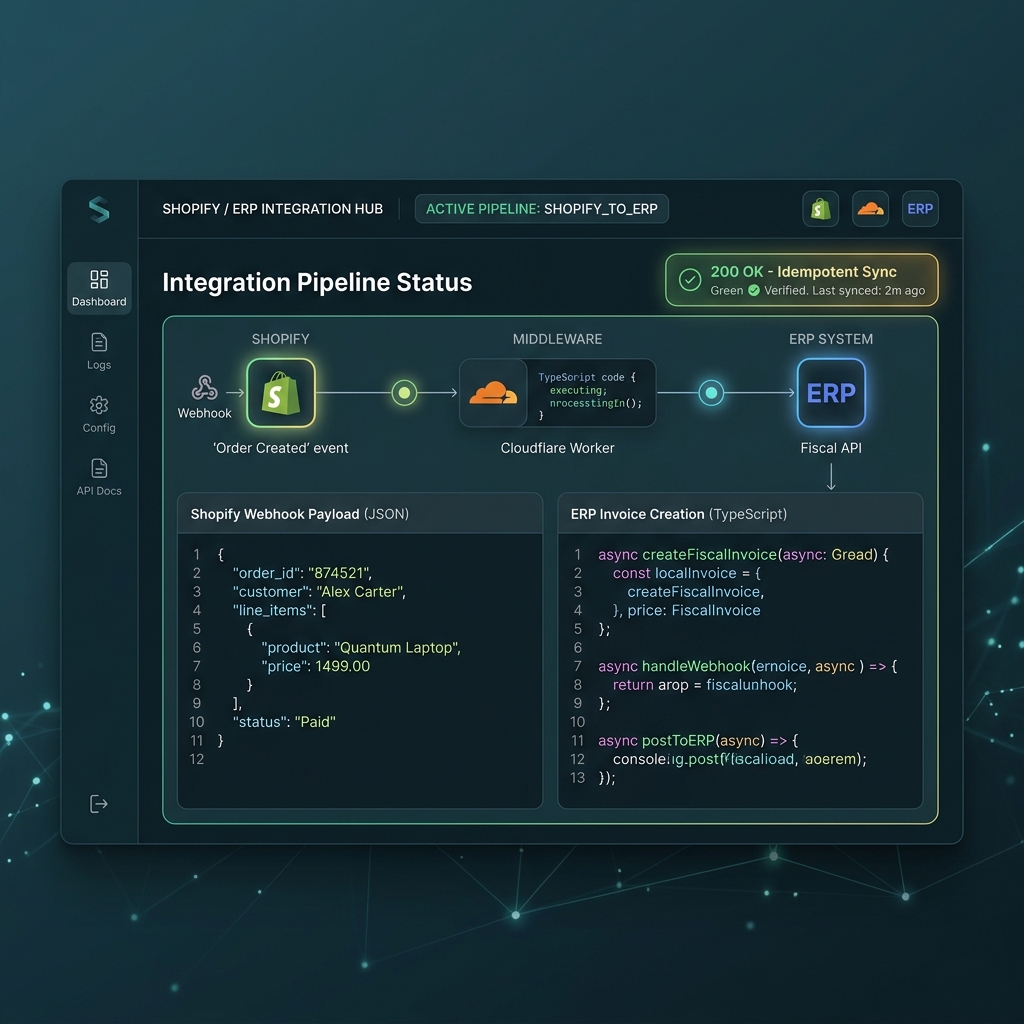
Task: Click the "product": "Quantum Laptop" line
Action: point(361,648)
